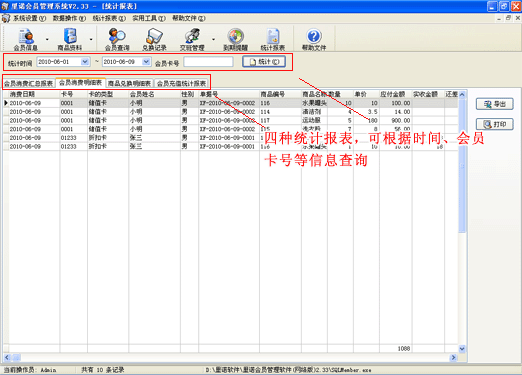This screenshot has width=522, height=375.
Task: Focus the 会员卡号 input field
Action: pyautogui.click(x=208, y=62)
